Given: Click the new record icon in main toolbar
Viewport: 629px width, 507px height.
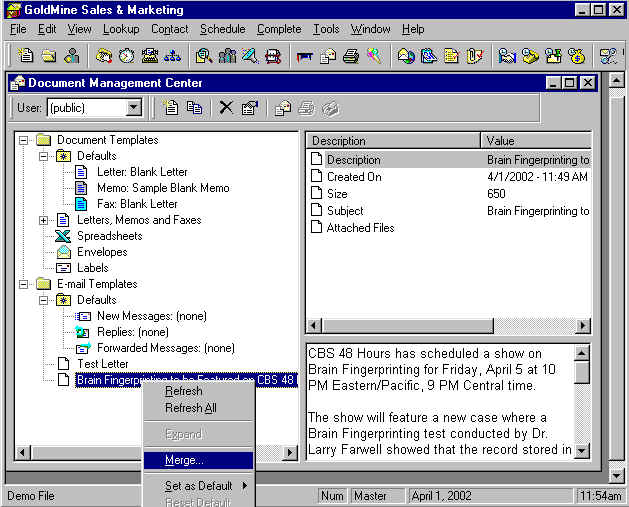Looking at the screenshot, I should tap(26, 56).
